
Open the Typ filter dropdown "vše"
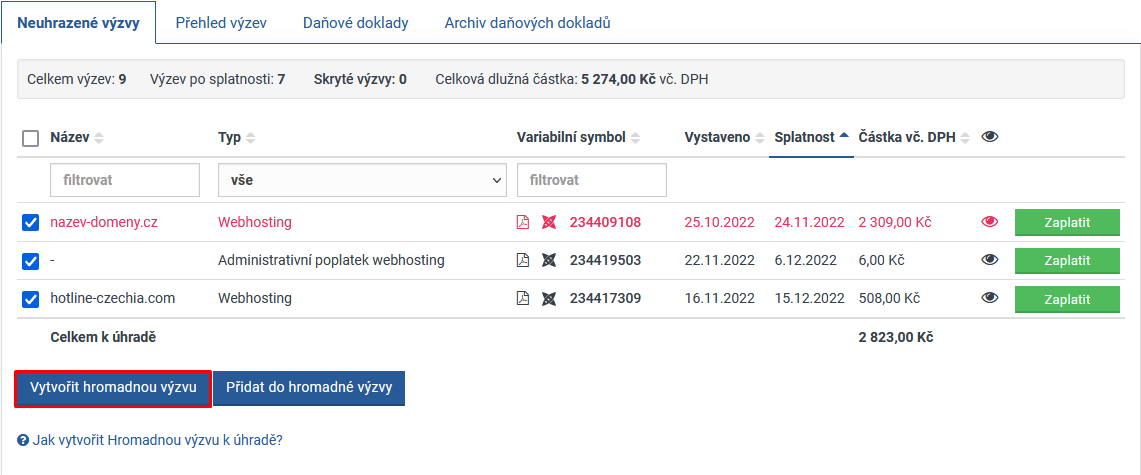coord(362,180)
